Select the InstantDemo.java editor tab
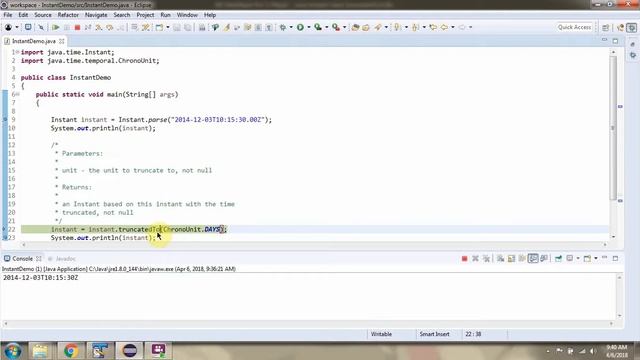 [x=33, y=41]
